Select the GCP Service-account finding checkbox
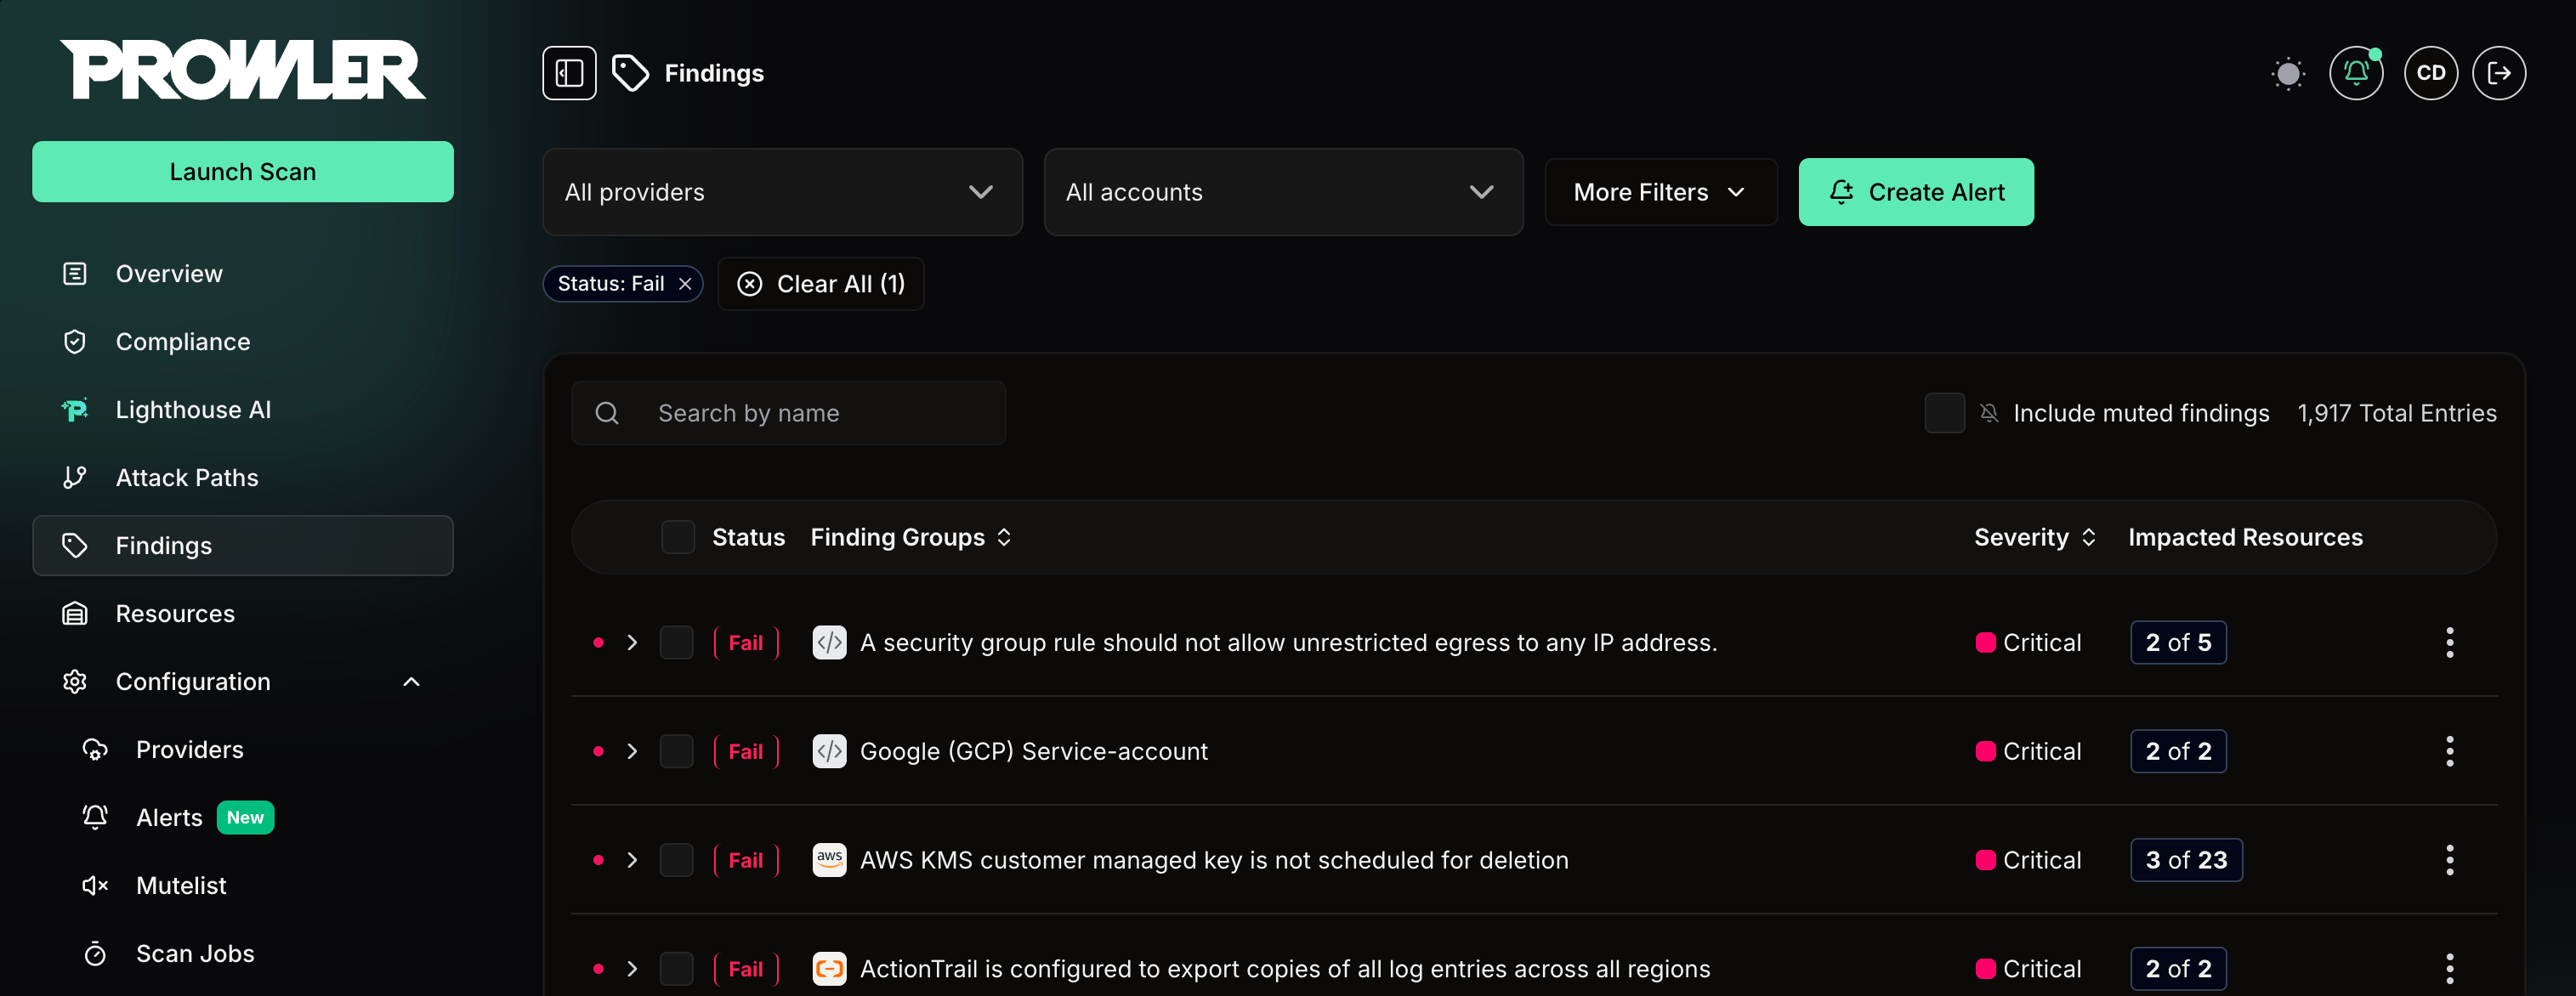The image size is (2576, 996). click(x=676, y=751)
